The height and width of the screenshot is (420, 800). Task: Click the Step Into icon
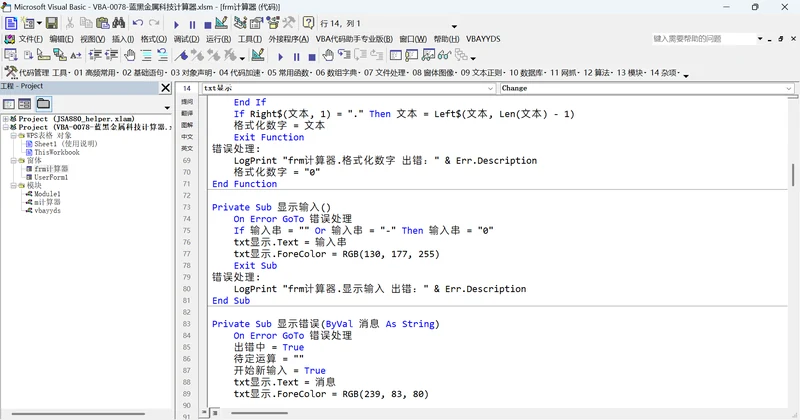[344, 55]
